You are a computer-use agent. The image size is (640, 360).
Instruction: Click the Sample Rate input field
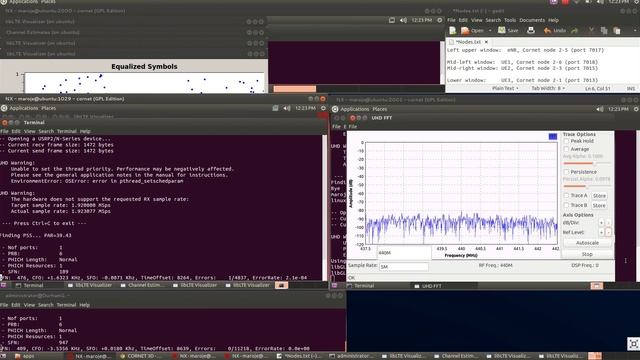pyautogui.click(x=403, y=267)
